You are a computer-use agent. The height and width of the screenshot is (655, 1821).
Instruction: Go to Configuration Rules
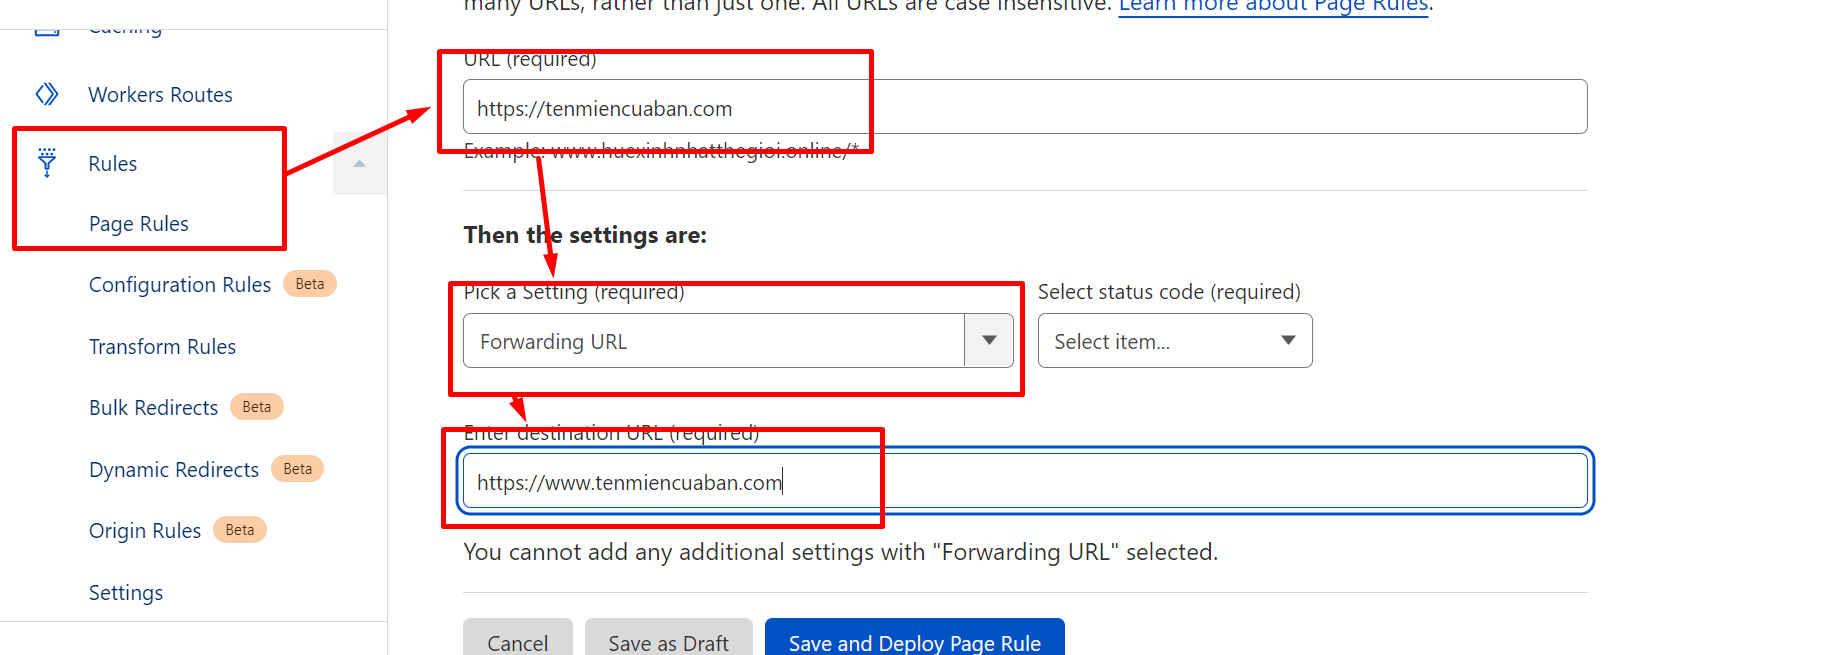(x=179, y=285)
